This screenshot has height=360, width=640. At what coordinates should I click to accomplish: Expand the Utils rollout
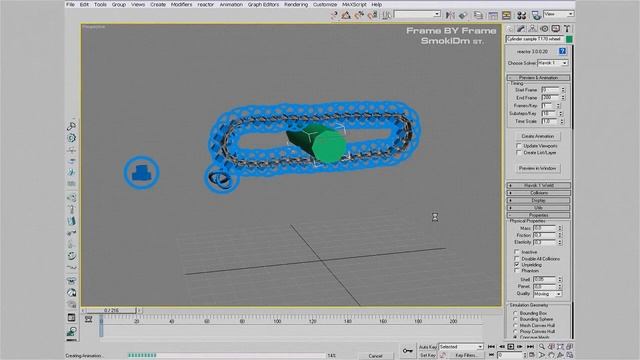coord(539,208)
